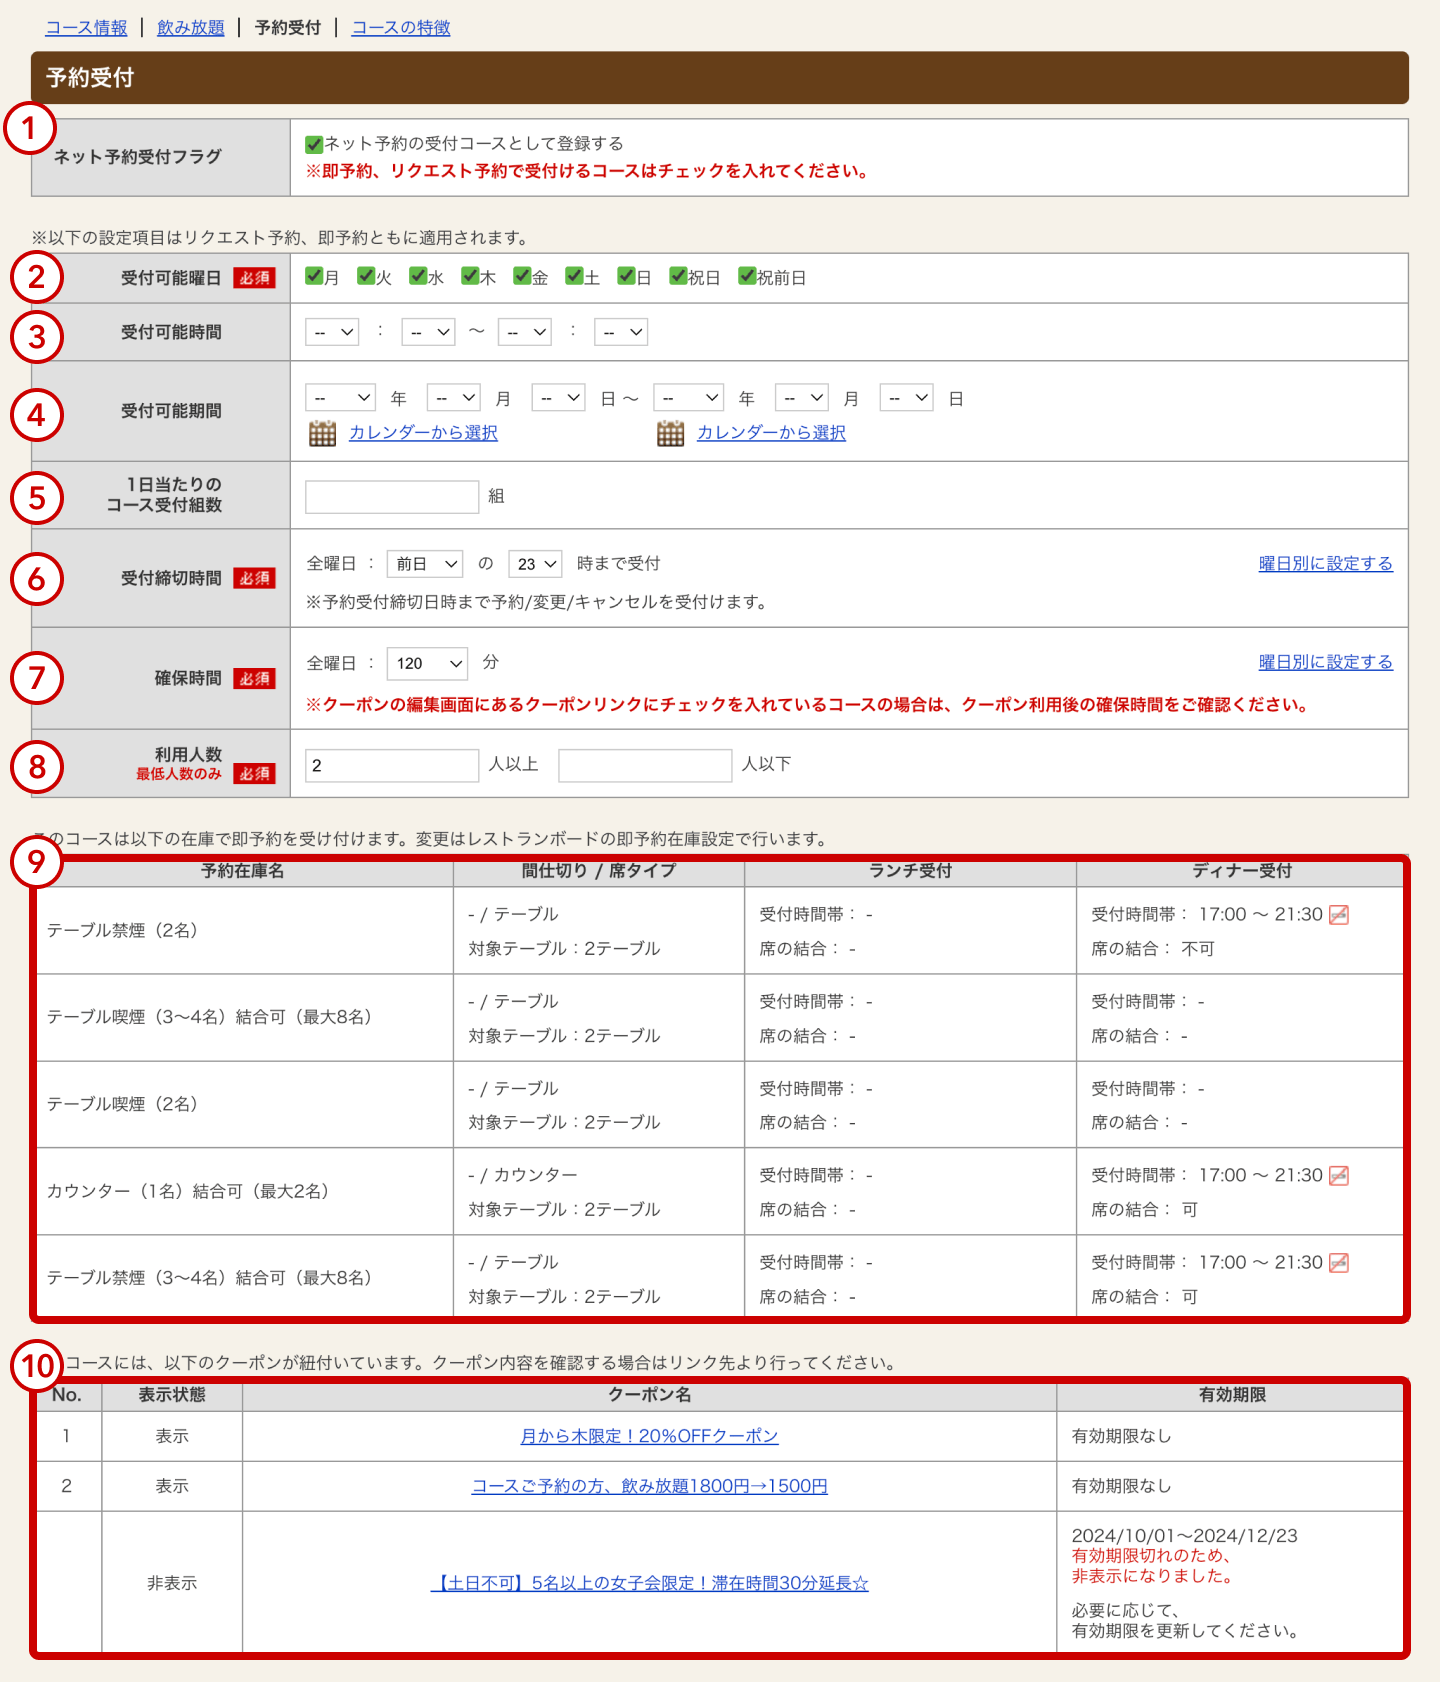Image resolution: width=1440 pixels, height=1682 pixels.
Task: Uncheck 祝前日 checkbox
Action: 747,276
